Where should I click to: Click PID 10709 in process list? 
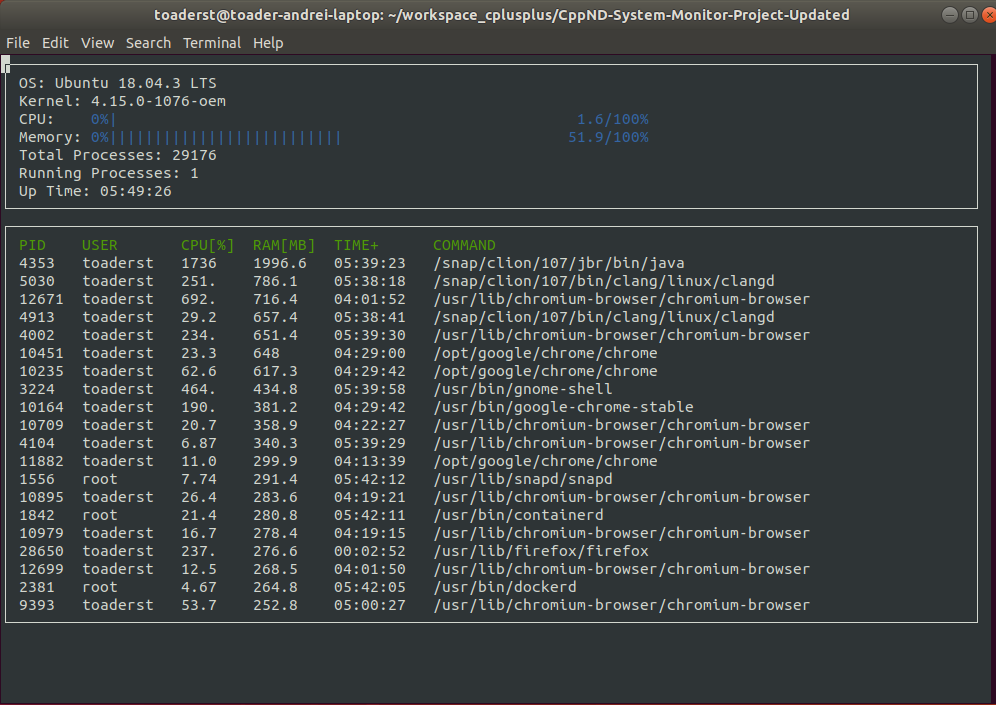41,425
